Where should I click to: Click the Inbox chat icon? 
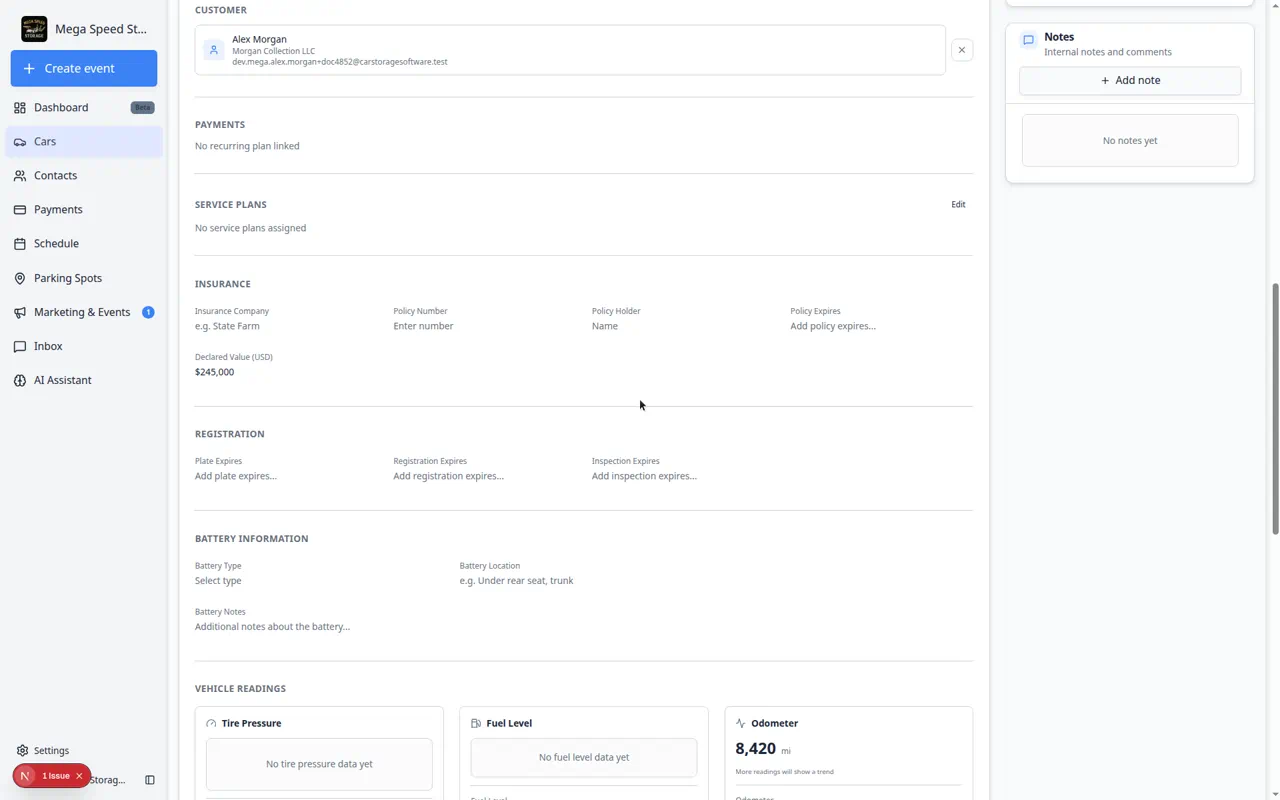pos(20,346)
